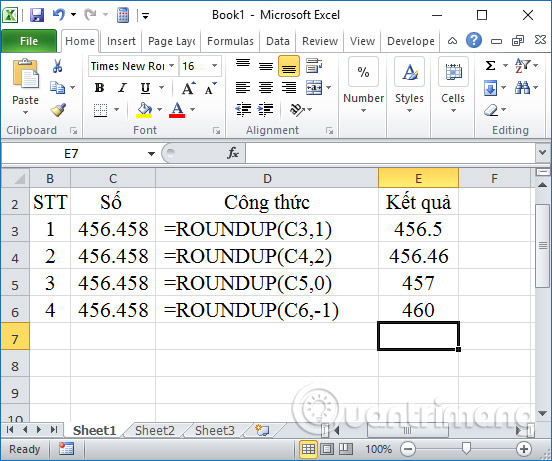Toggle Italic formatting
The image size is (552, 461).
click(x=122, y=88)
